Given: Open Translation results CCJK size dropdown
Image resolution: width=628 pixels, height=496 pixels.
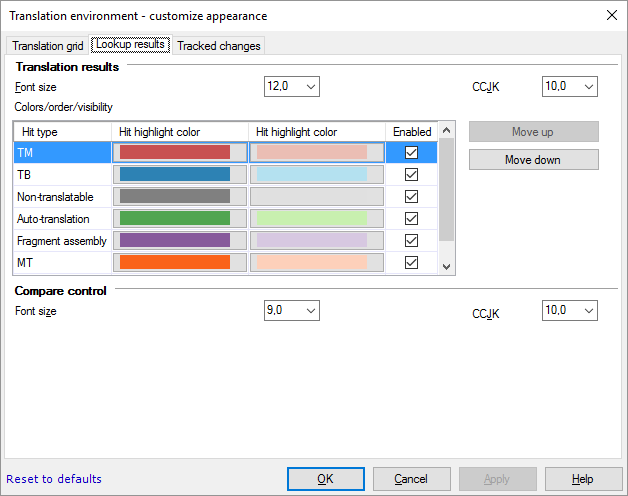Looking at the screenshot, I should 570,87.
